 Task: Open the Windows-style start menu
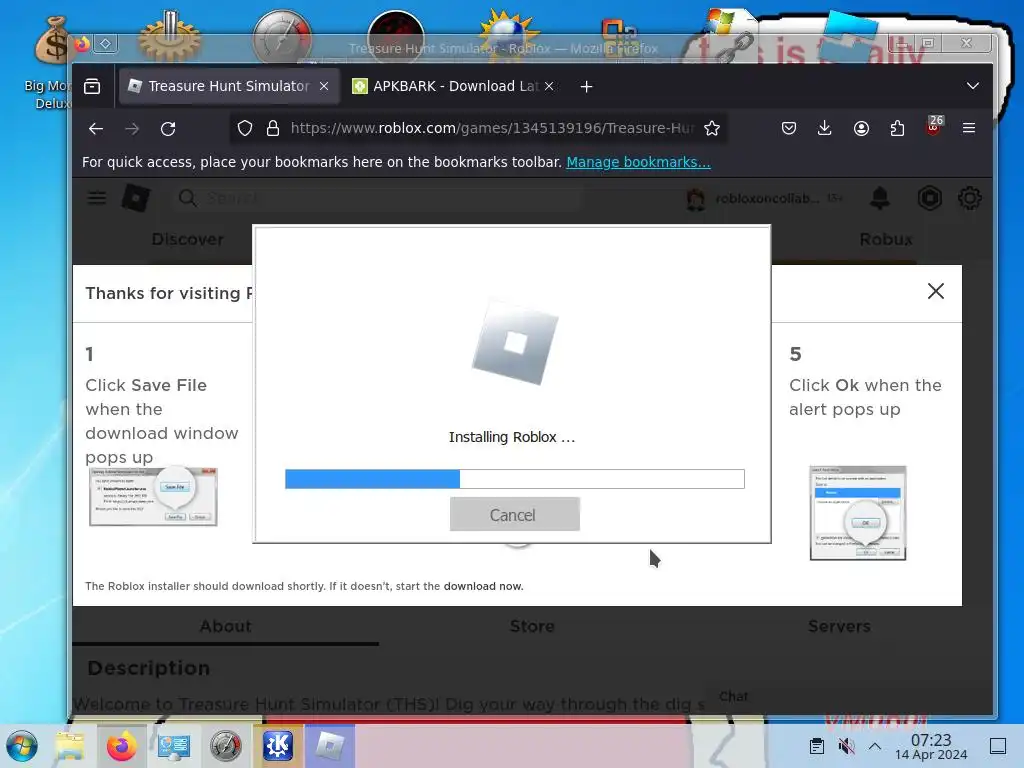[x=22, y=746]
